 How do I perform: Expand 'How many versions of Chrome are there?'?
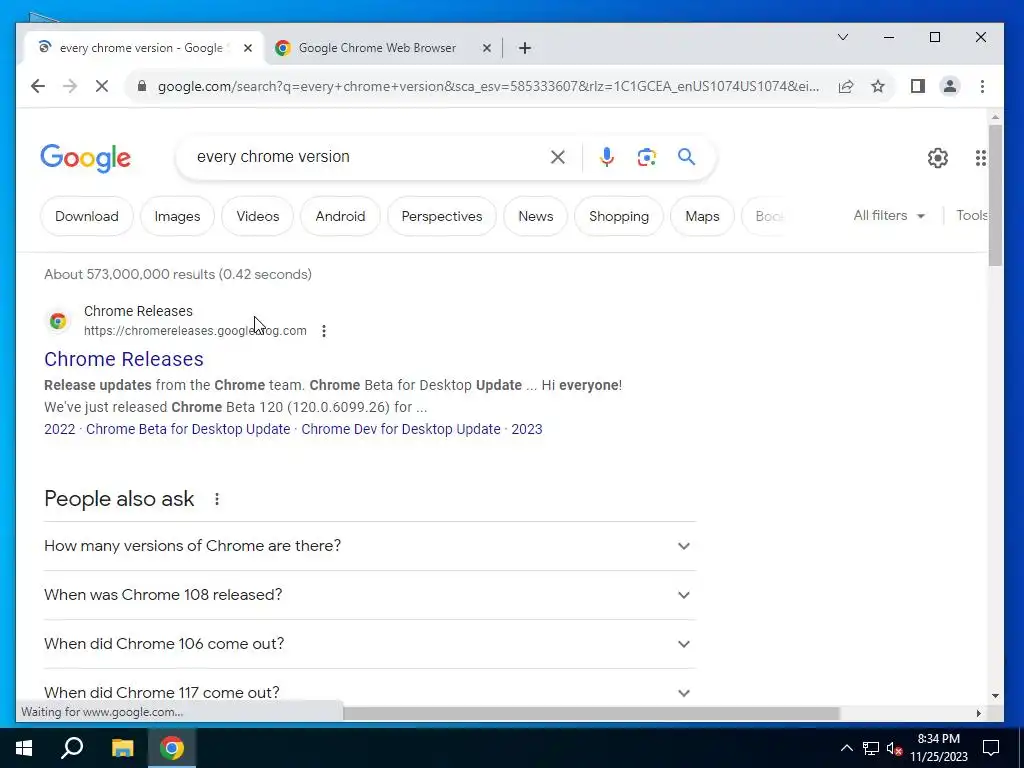[370, 546]
